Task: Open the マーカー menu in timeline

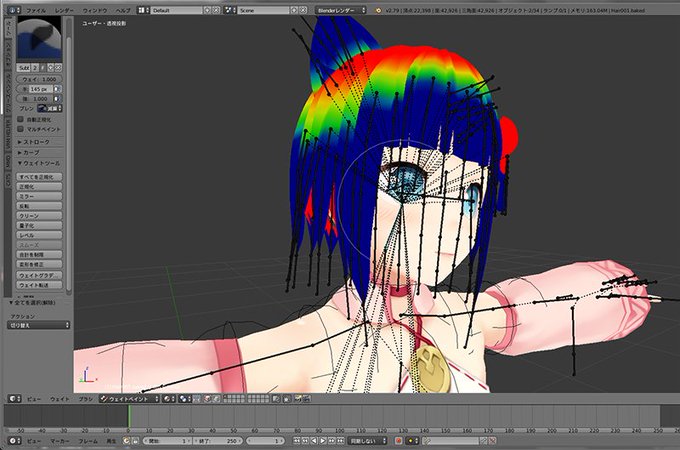Action: 60,440
